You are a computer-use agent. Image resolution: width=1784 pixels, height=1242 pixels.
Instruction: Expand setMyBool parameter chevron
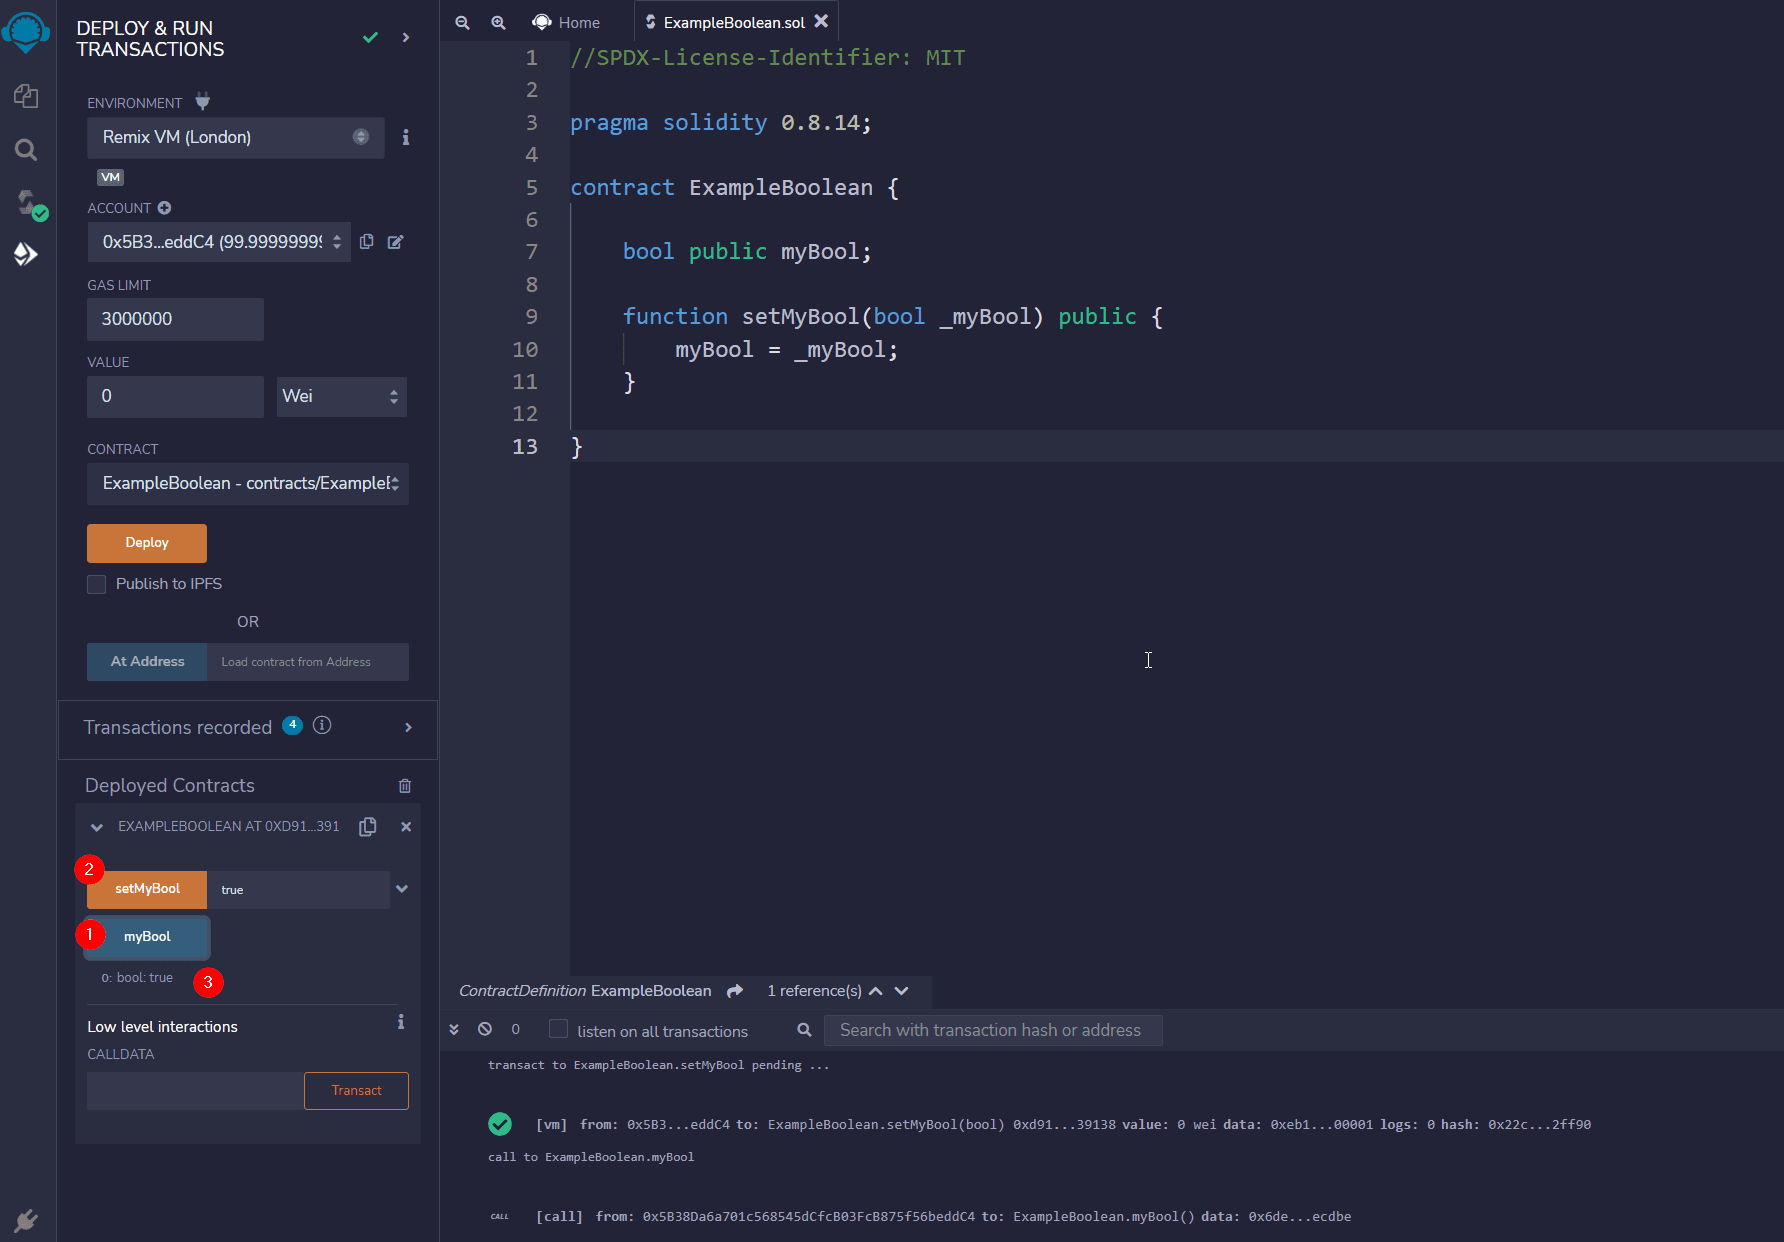pyautogui.click(x=402, y=889)
